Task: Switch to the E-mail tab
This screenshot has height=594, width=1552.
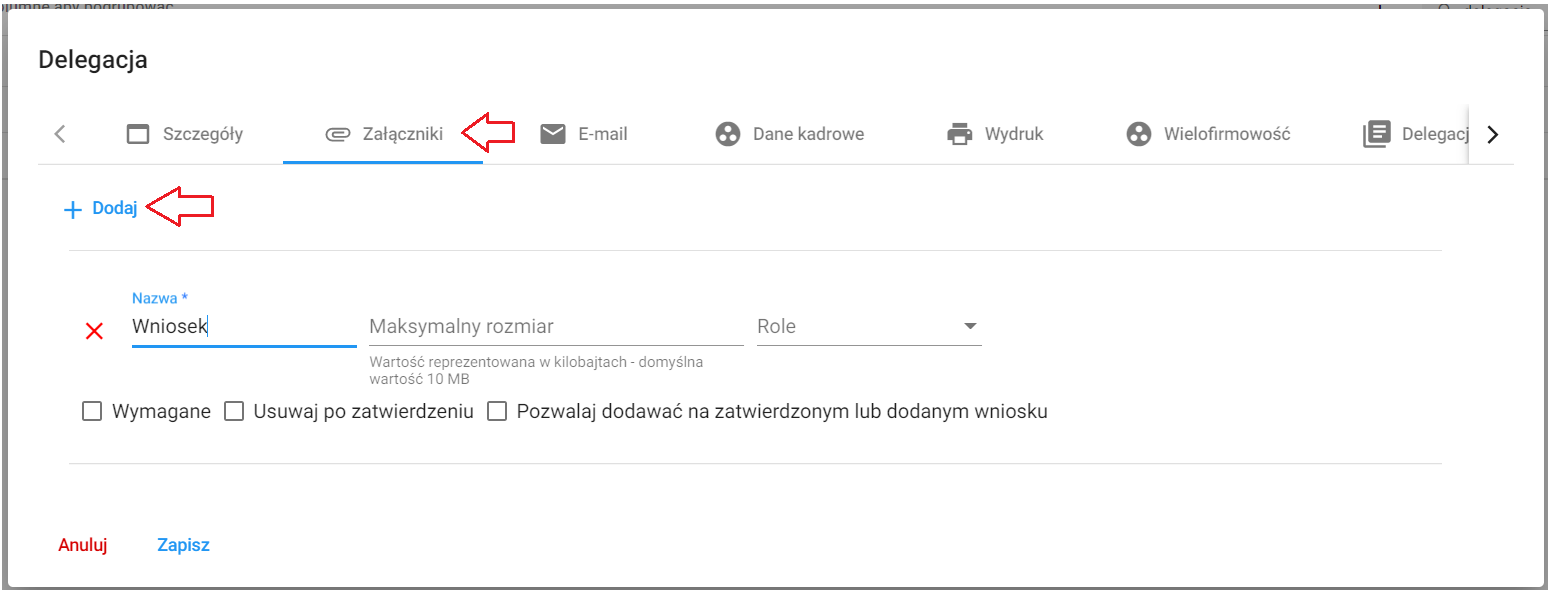Action: (584, 134)
